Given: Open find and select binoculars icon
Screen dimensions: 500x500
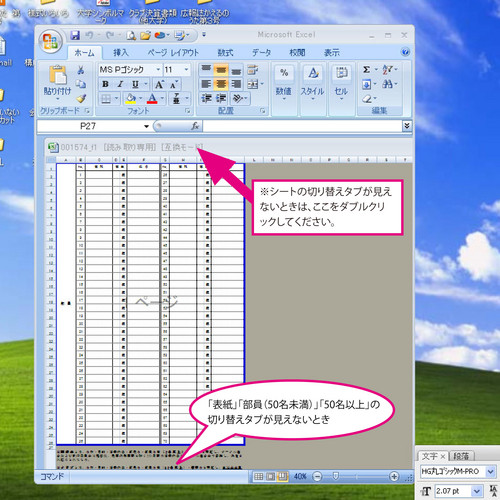Looking at the screenshot, I should click(x=388, y=84).
